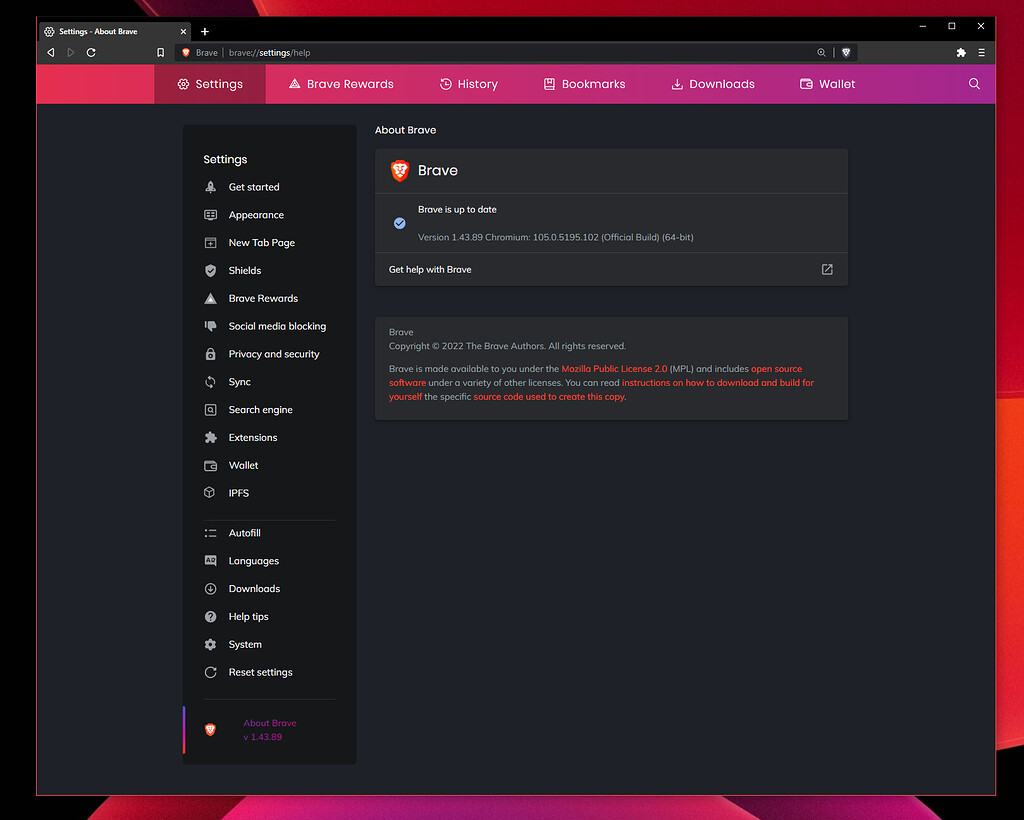Image resolution: width=1024 pixels, height=820 pixels.
Task: Follow the Get help with Brave link
Action: (430, 269)
